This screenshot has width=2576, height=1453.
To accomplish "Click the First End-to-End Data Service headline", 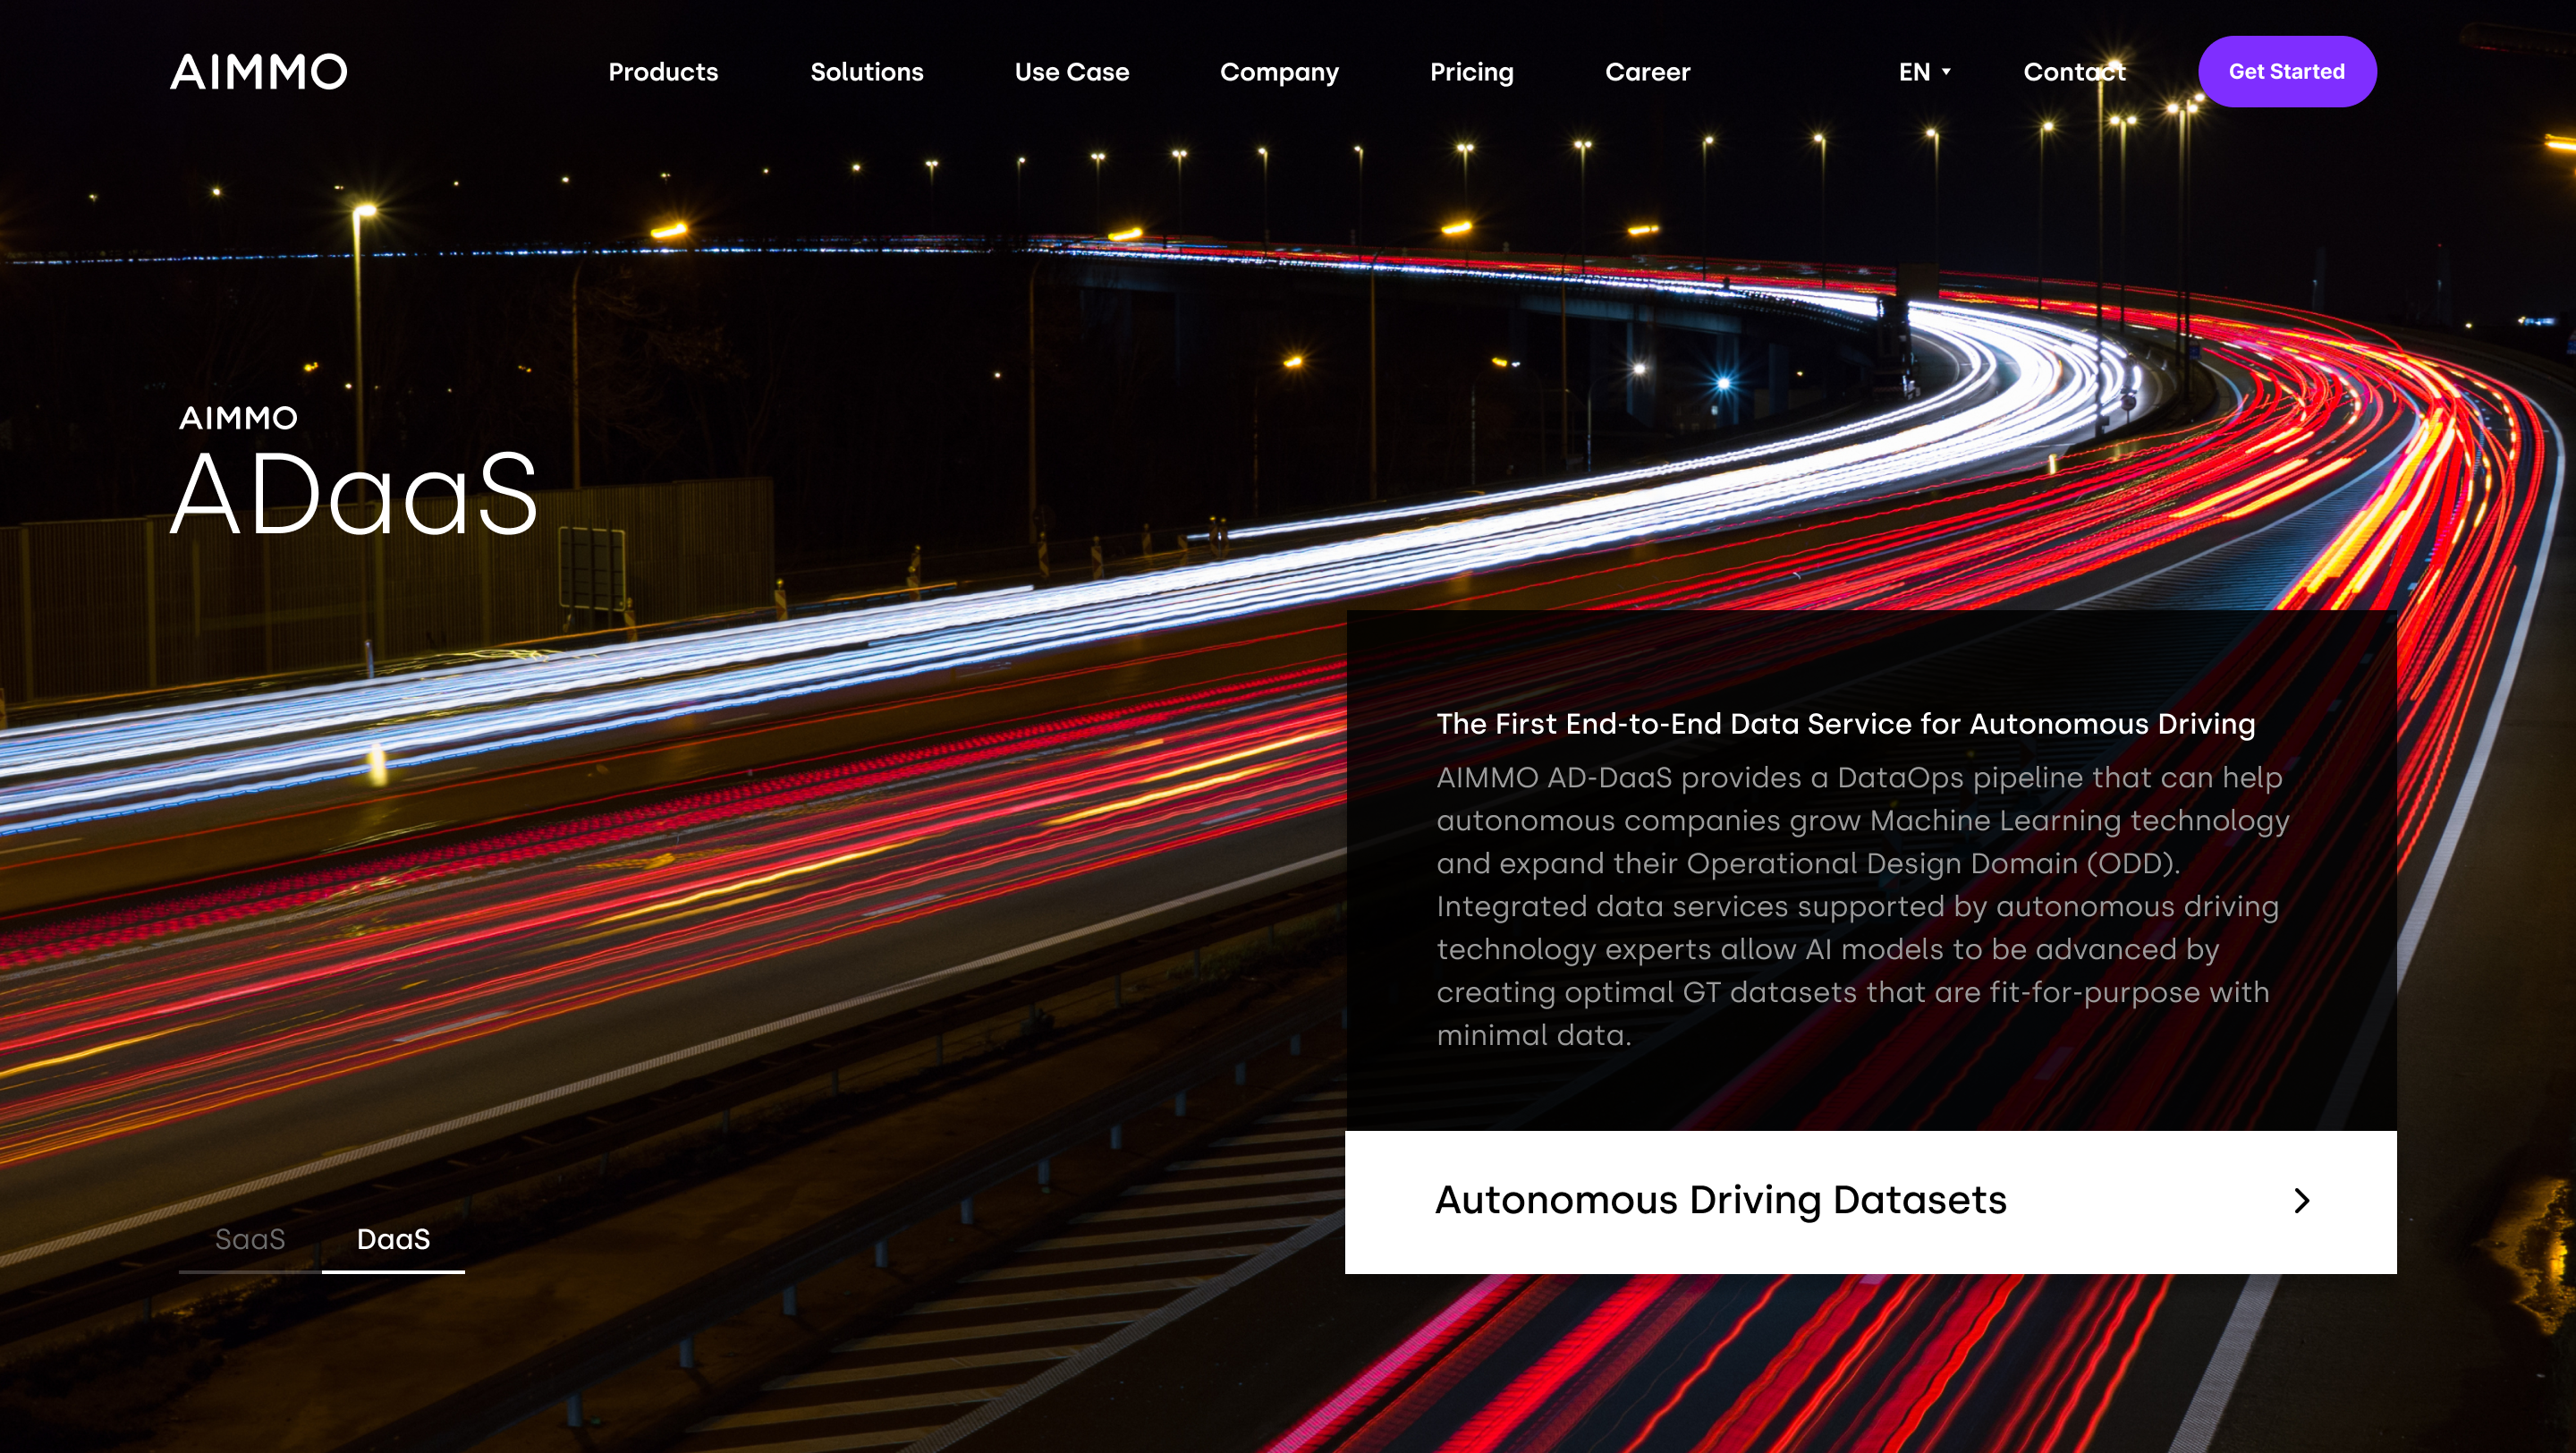I will pyautogui.click(x=1845, y=724).
